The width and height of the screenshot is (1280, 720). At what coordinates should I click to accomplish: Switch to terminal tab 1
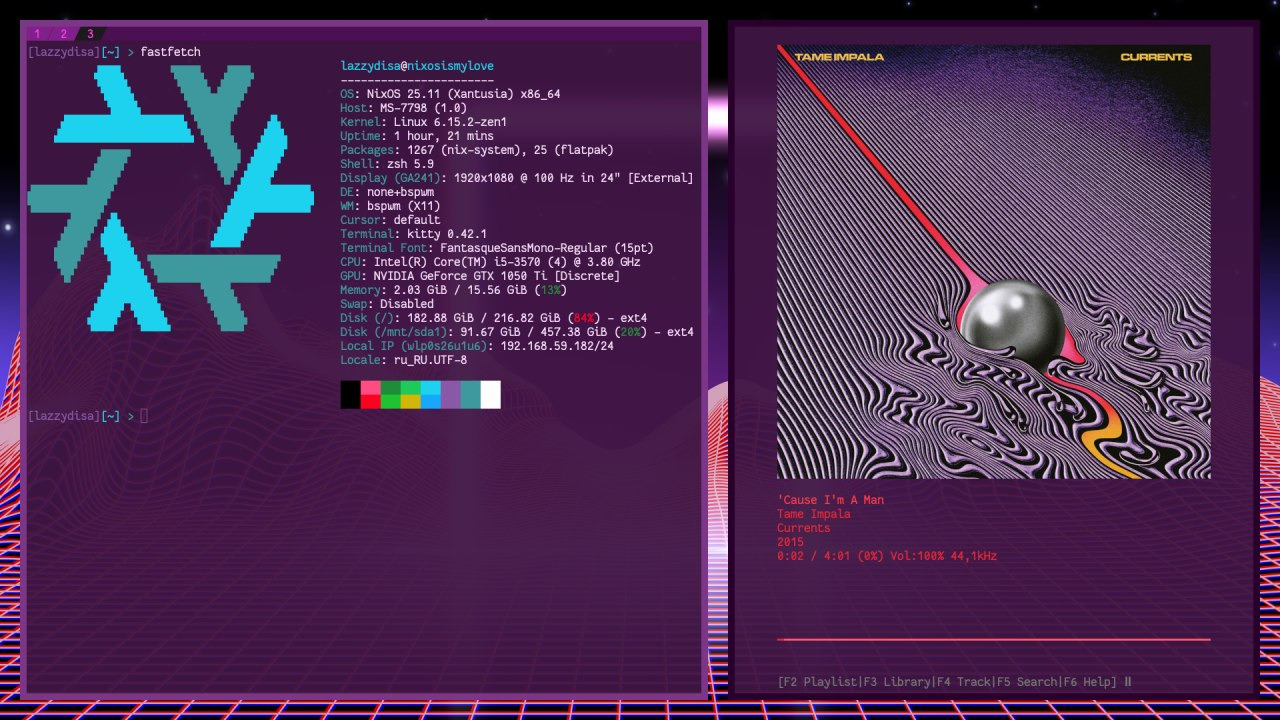[38, 34]
